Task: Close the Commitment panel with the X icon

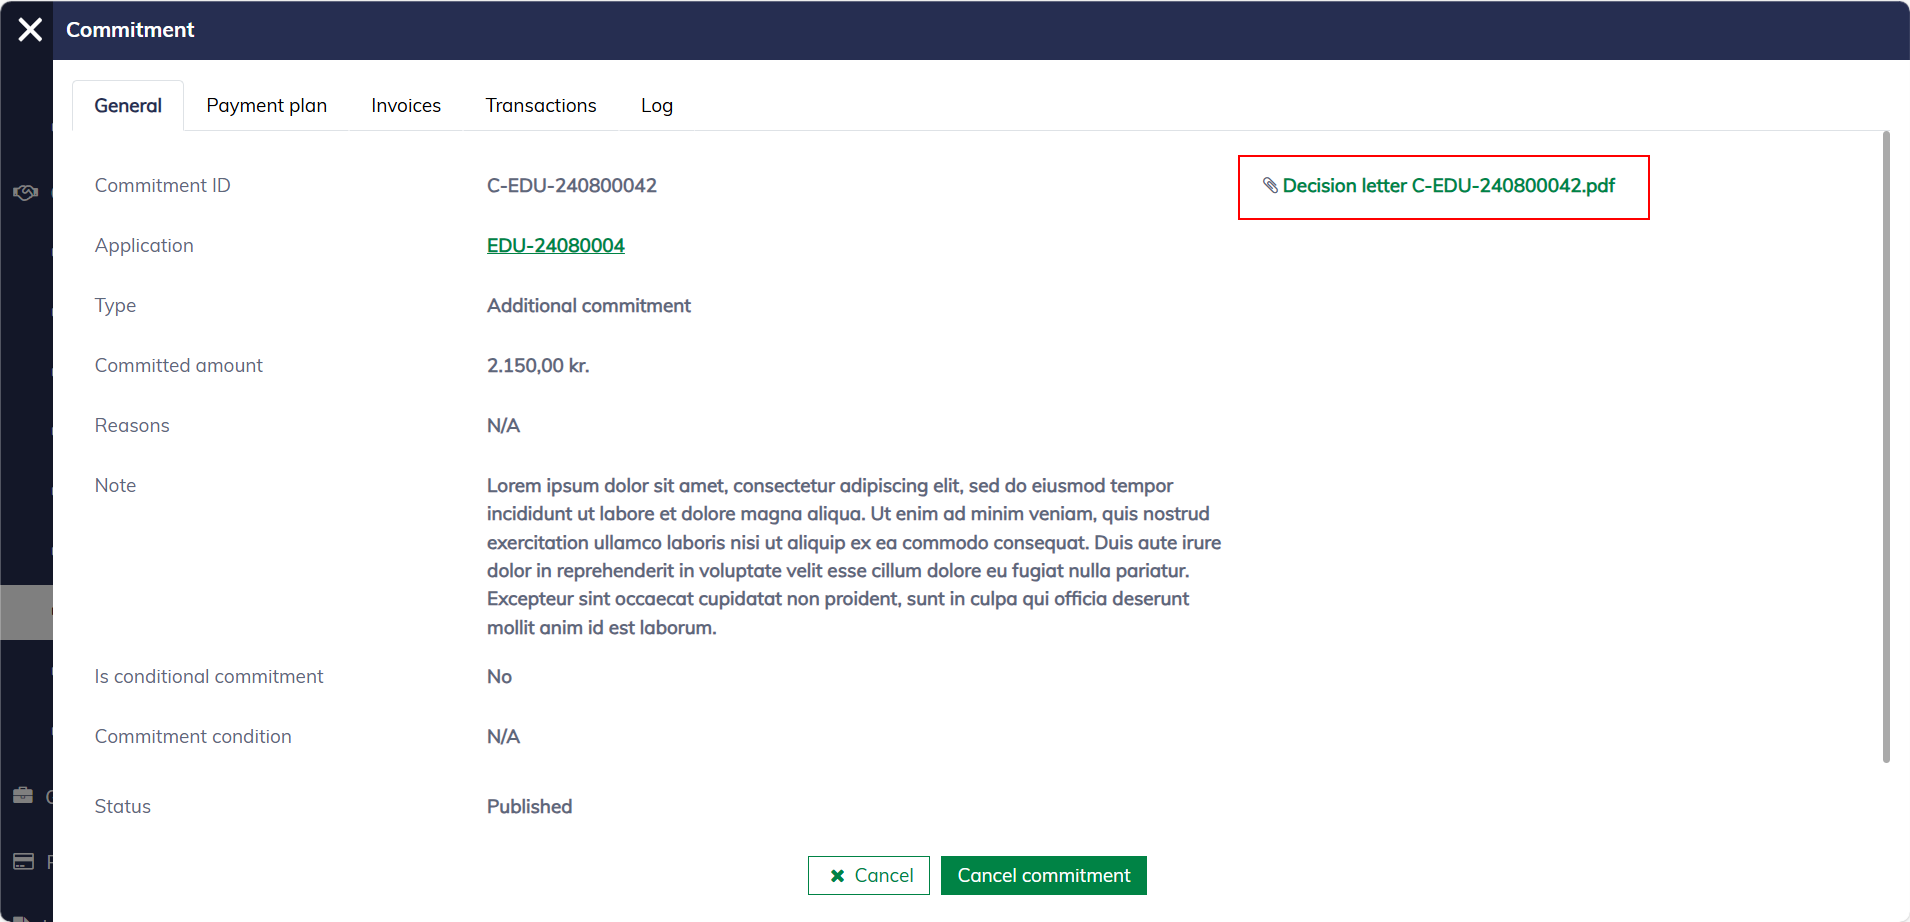Action: (x=30, y=30)
